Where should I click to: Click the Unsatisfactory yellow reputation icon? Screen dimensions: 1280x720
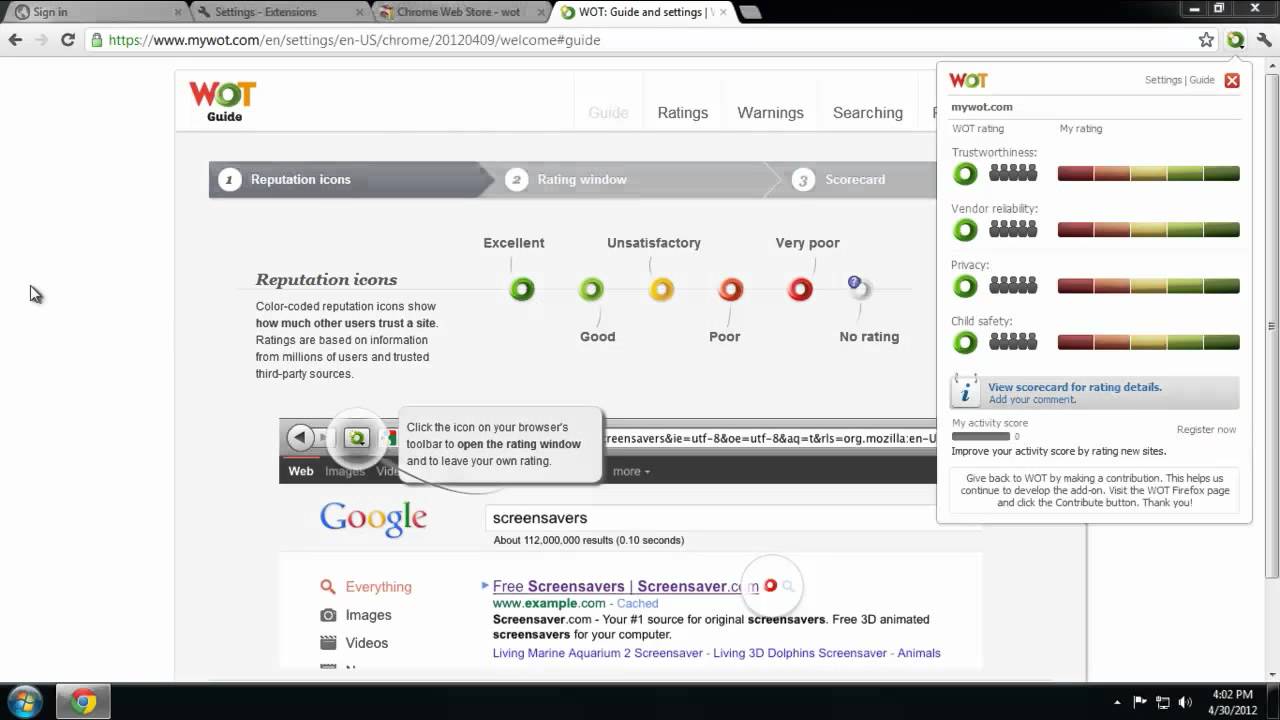coord(661,290)
